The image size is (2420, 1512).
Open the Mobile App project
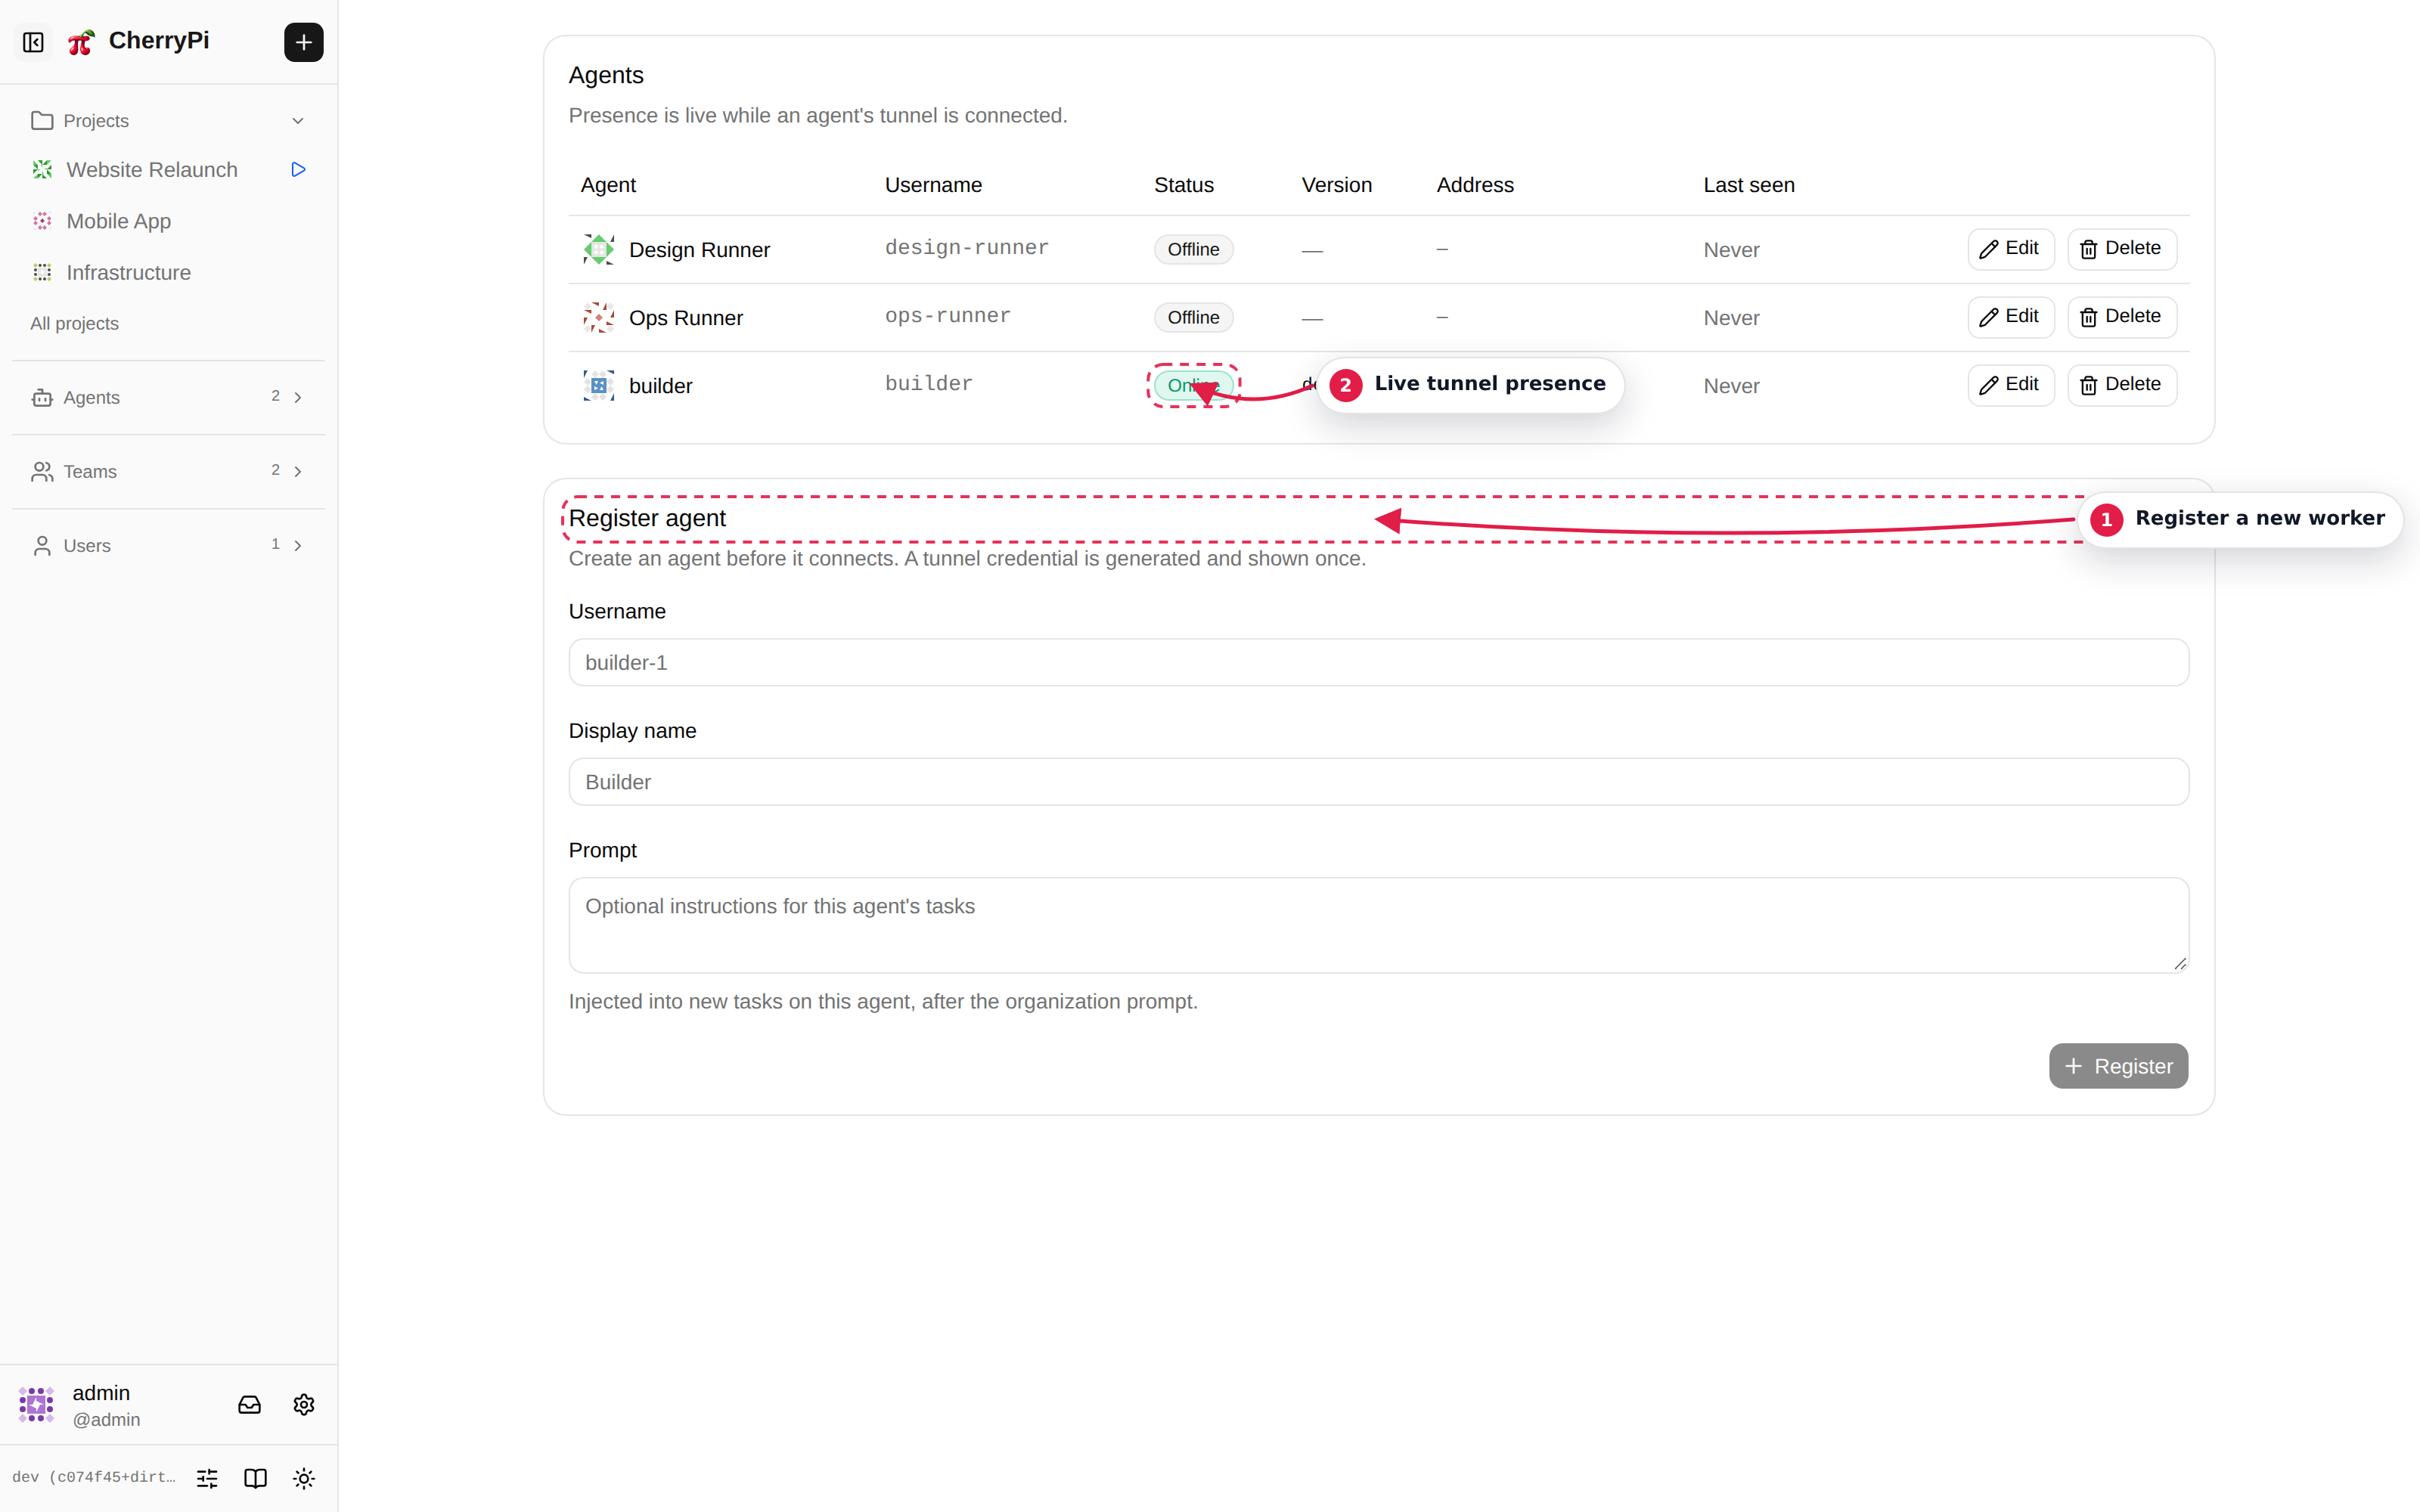(x=118, y=221)
